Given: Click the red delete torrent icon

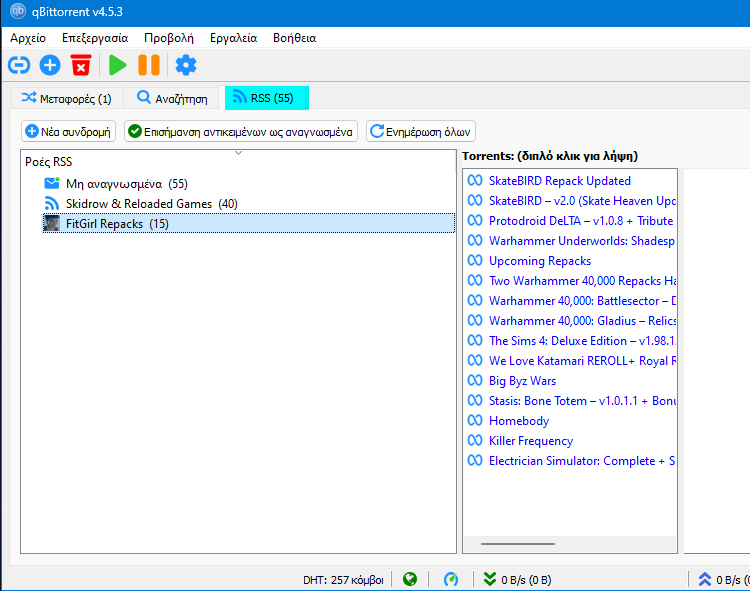Looking at the screenshot, I should pos(81,65).
